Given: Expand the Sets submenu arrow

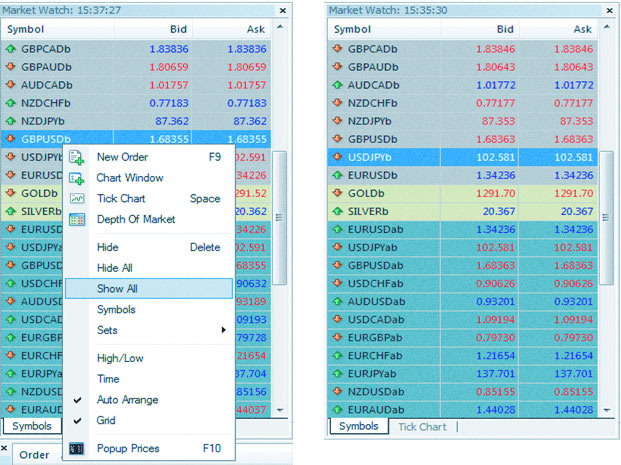Looking at the screenshot, I should point(222,330).
